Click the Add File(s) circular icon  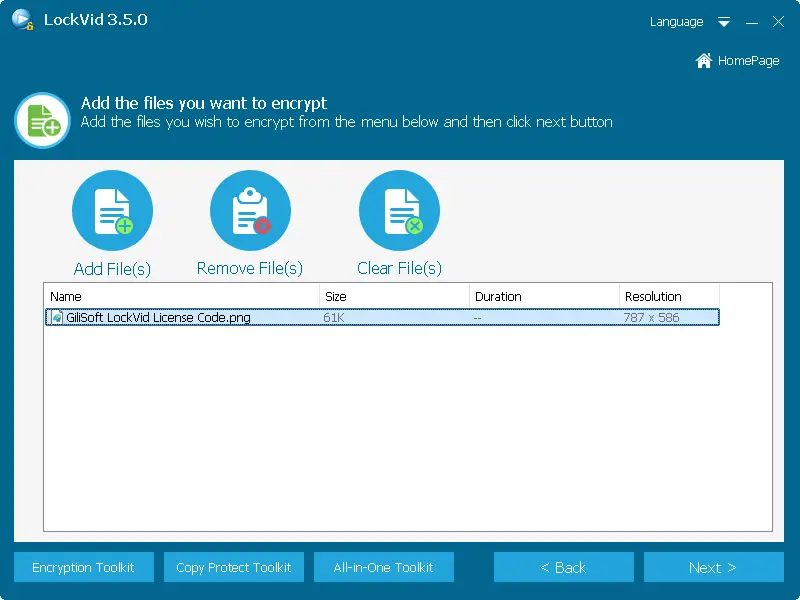[x=112, y=211]
